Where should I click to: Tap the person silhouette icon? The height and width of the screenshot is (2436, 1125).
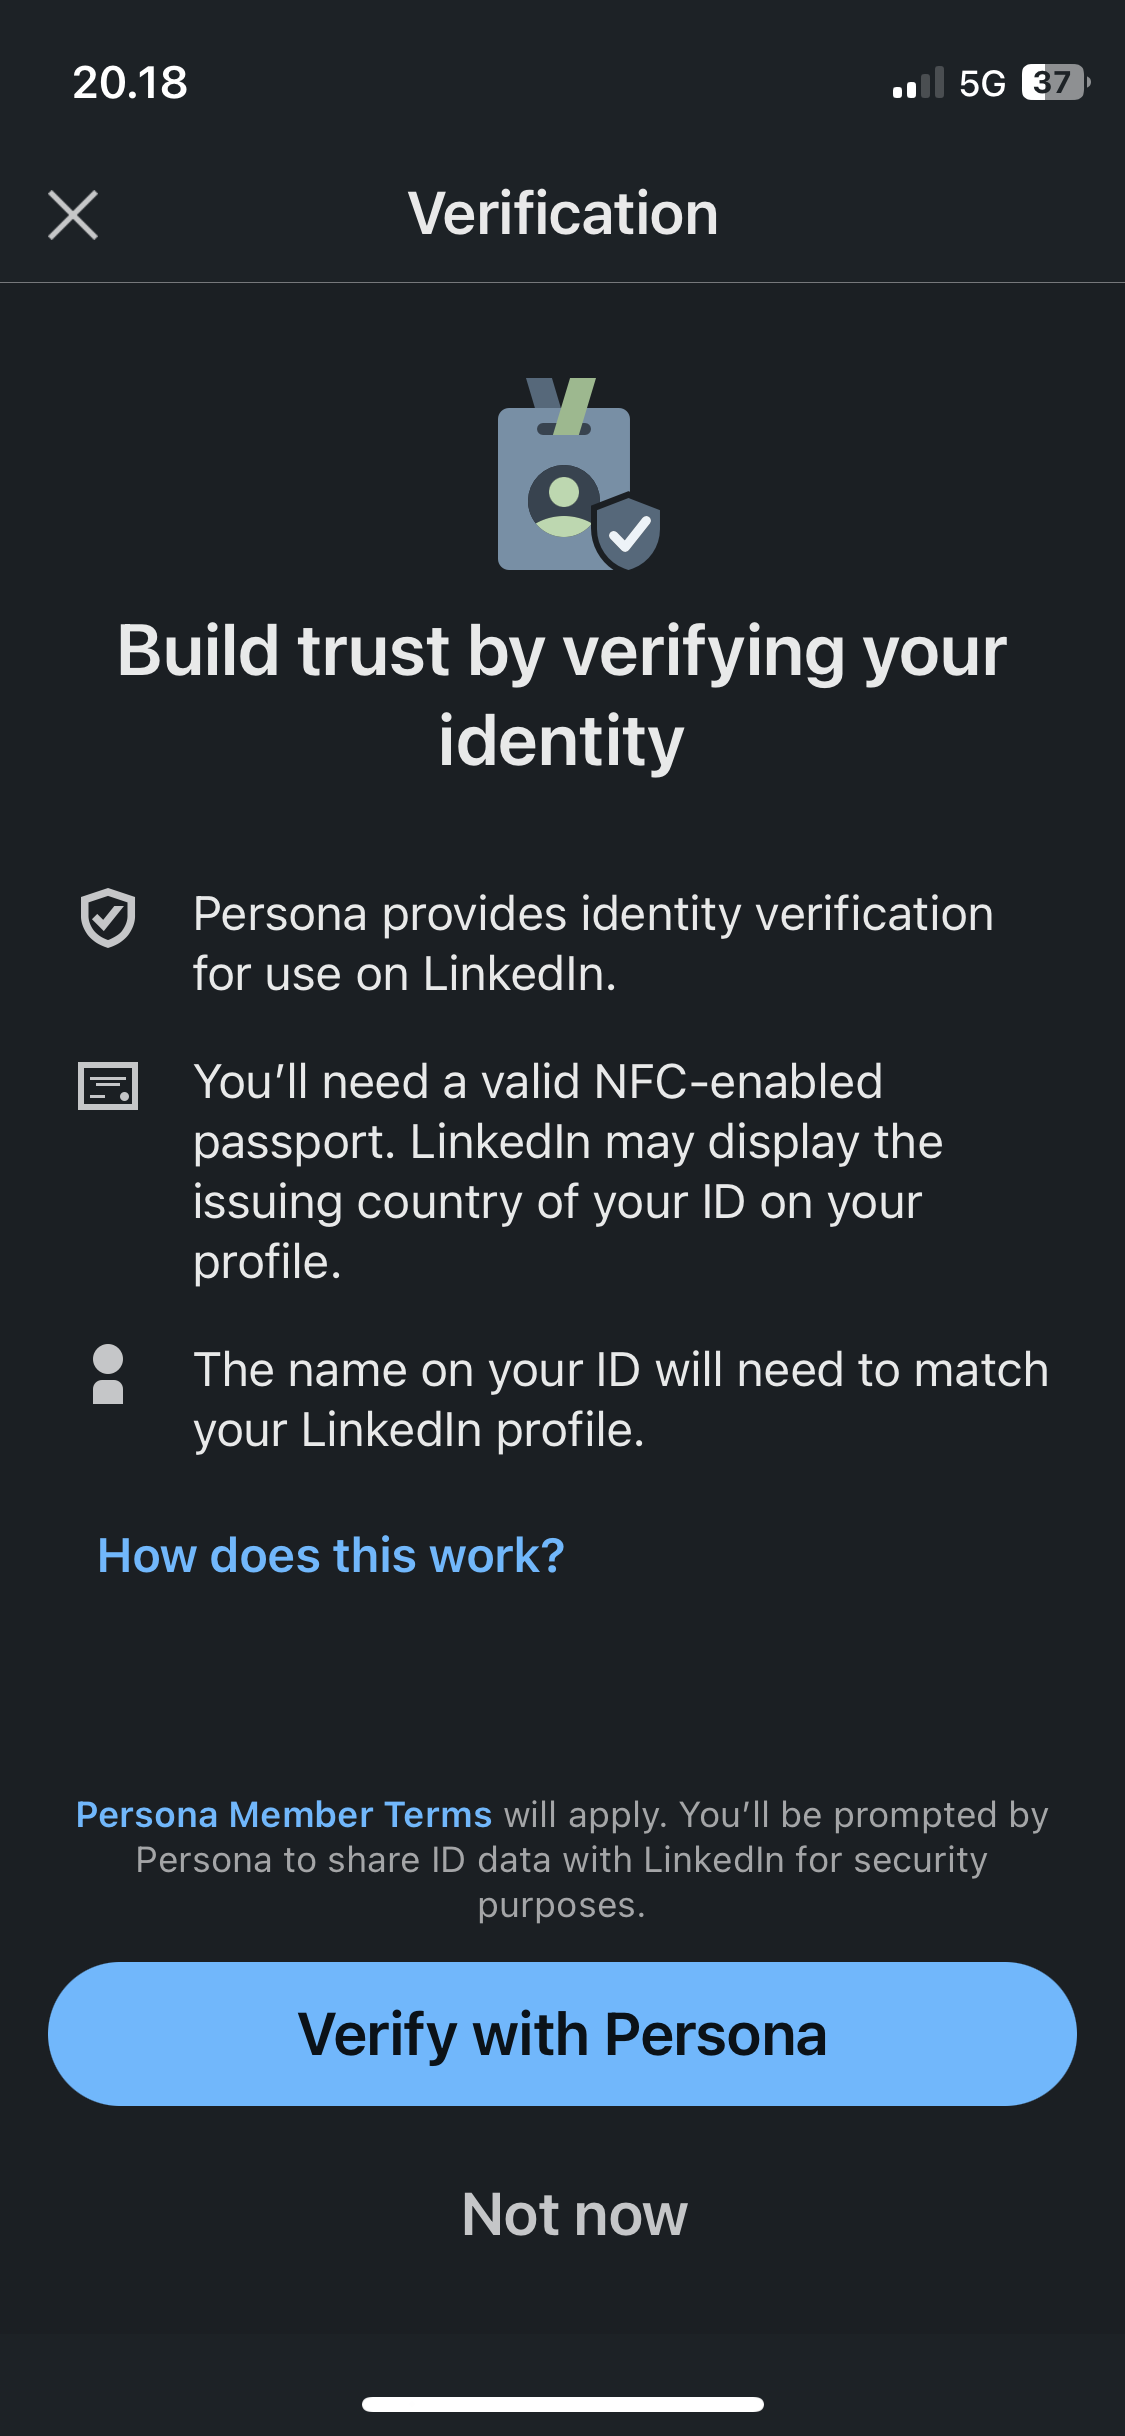tap(108, 1374)
